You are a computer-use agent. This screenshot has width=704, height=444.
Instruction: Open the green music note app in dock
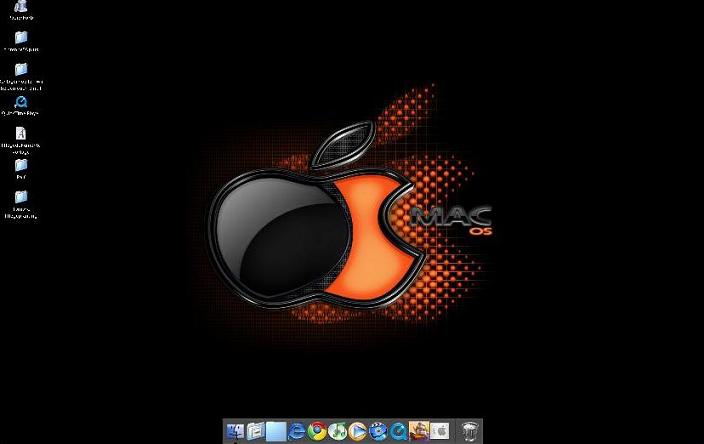(x=337, y=431)
